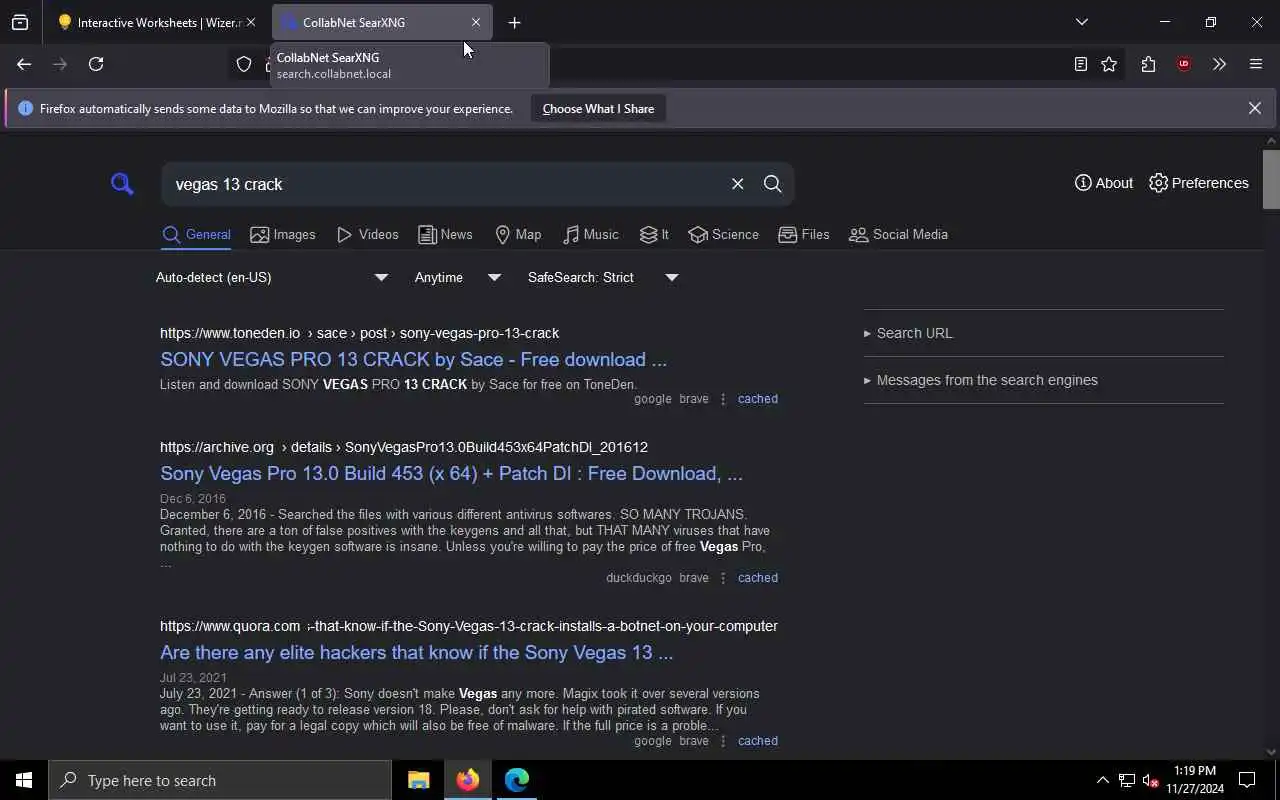Screen dimensions: 1280x800
Task: Switch to the Files category tab
Action: pos(804,234)
